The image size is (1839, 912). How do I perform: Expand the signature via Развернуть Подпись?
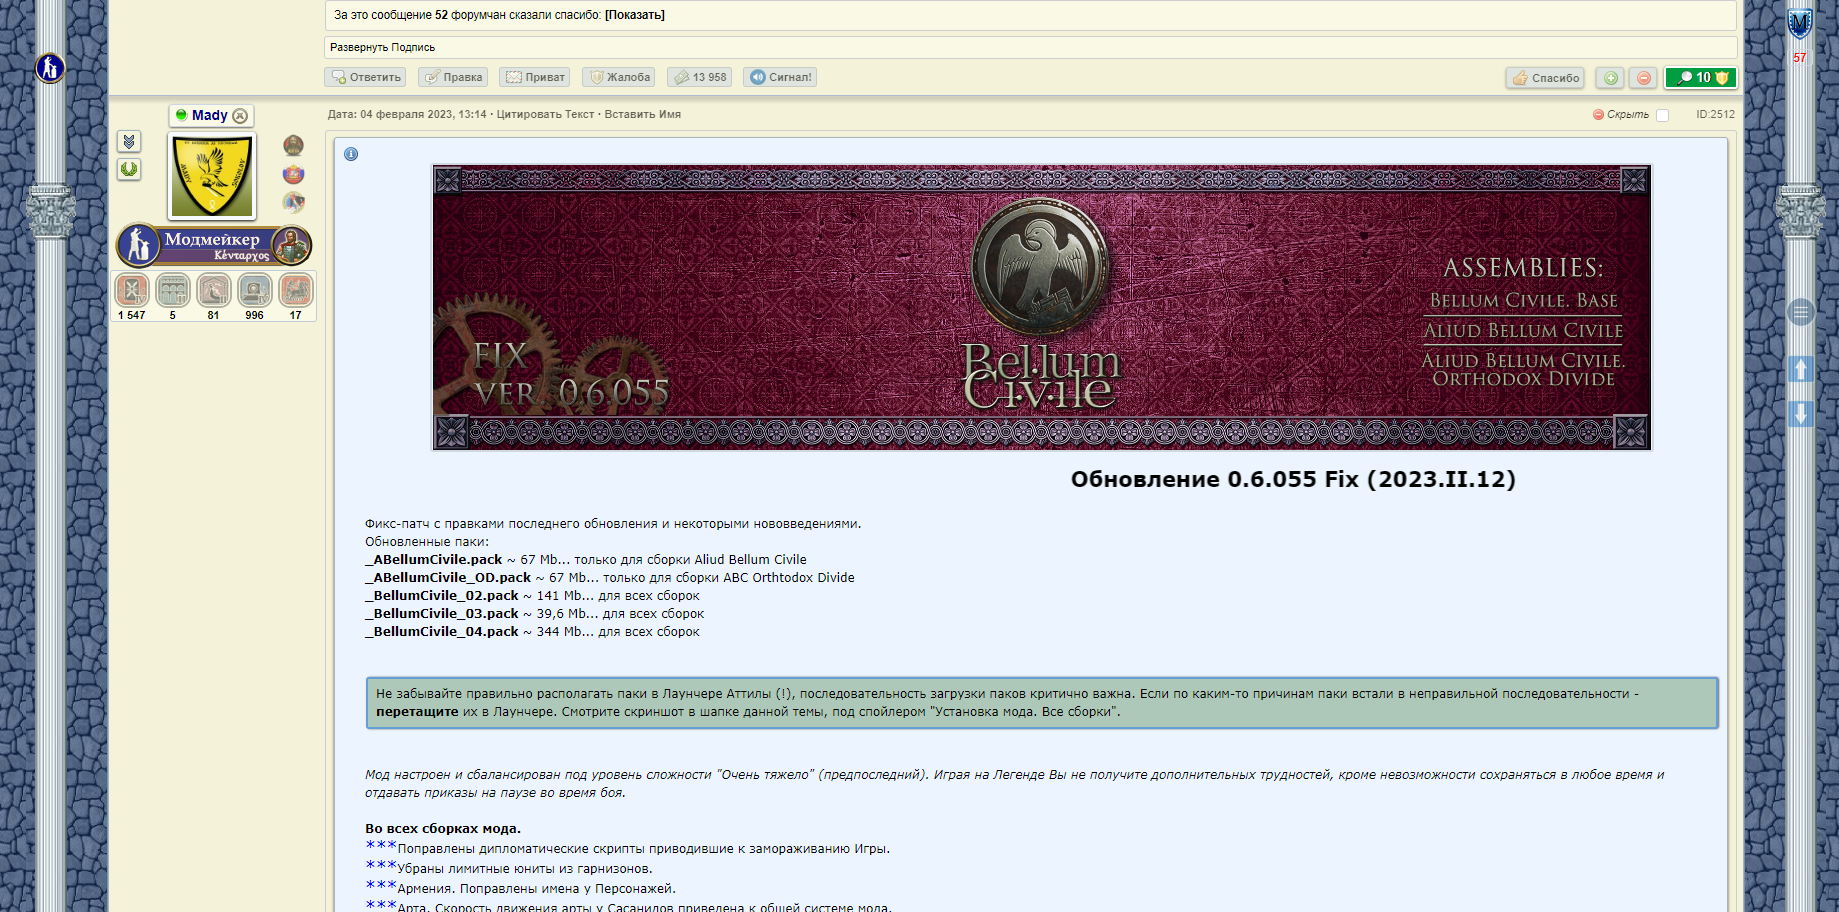click(x=382, y=47)
